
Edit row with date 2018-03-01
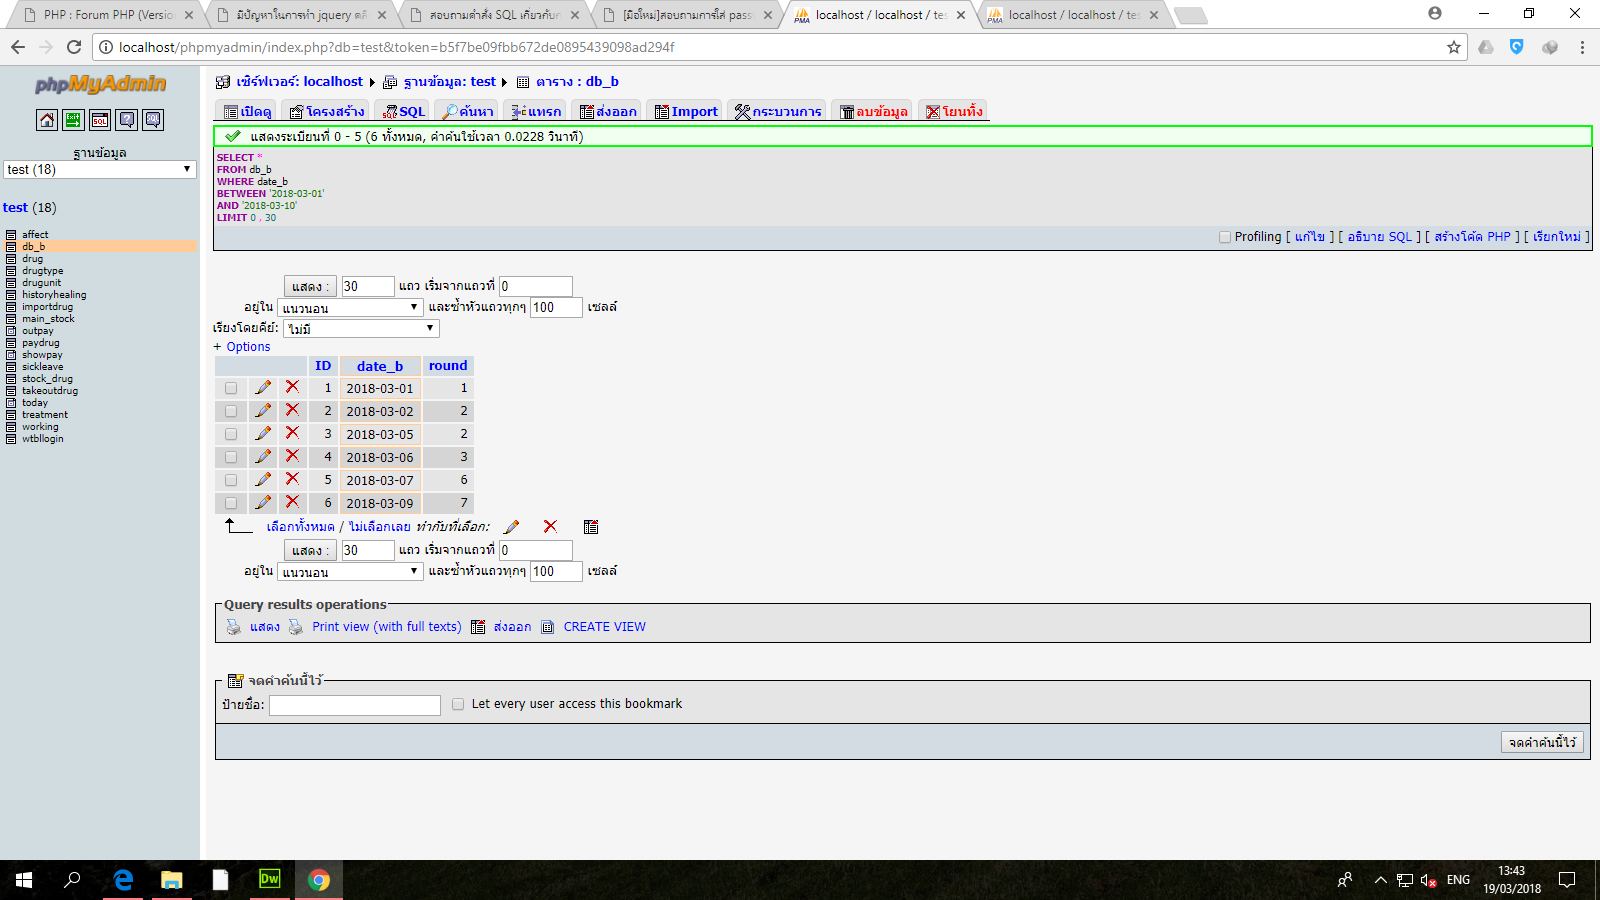click(263, 387)
